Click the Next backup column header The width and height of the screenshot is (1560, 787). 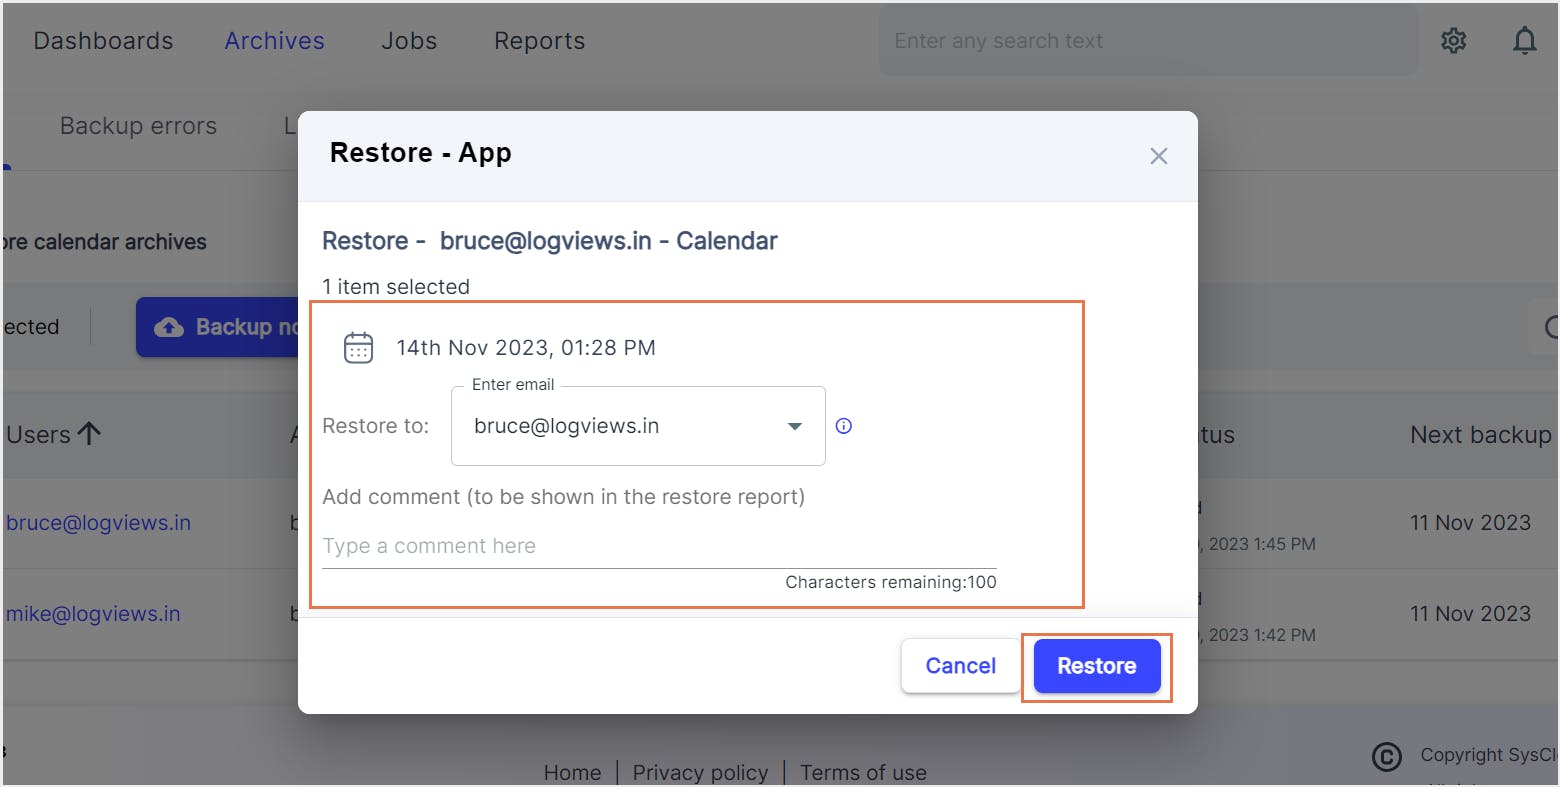(1480, 435)
